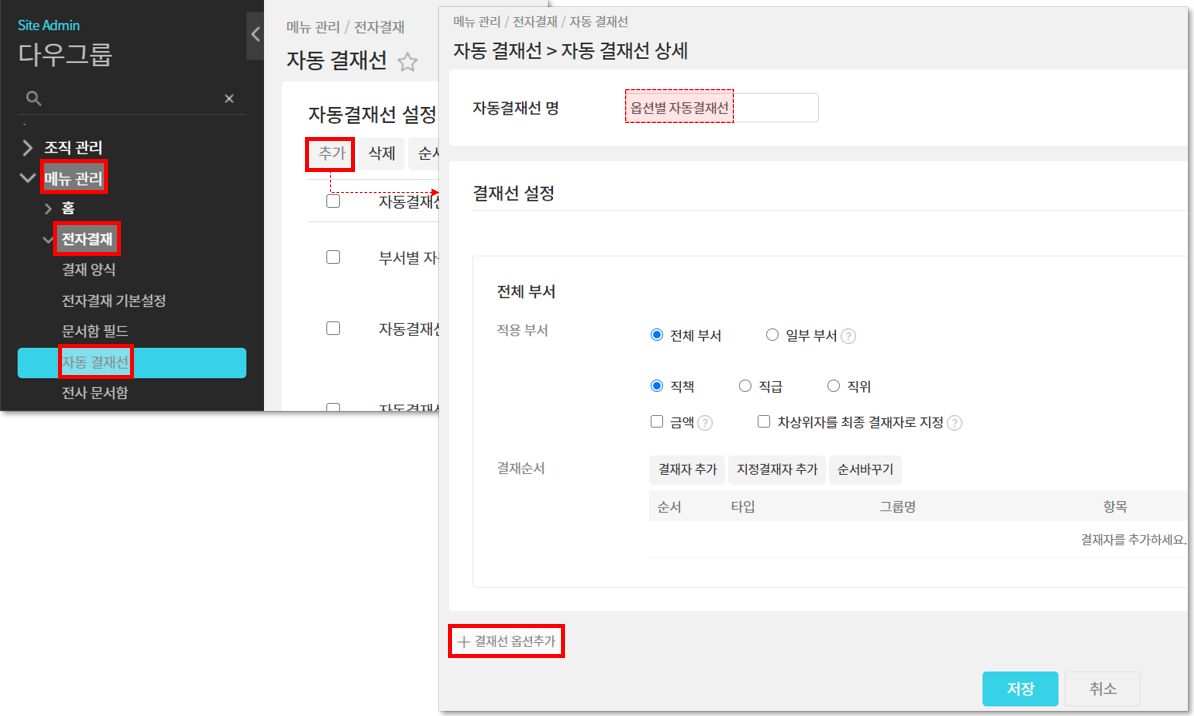
Task: Collapse sidebar with left chevron icon
Action: 255,35
